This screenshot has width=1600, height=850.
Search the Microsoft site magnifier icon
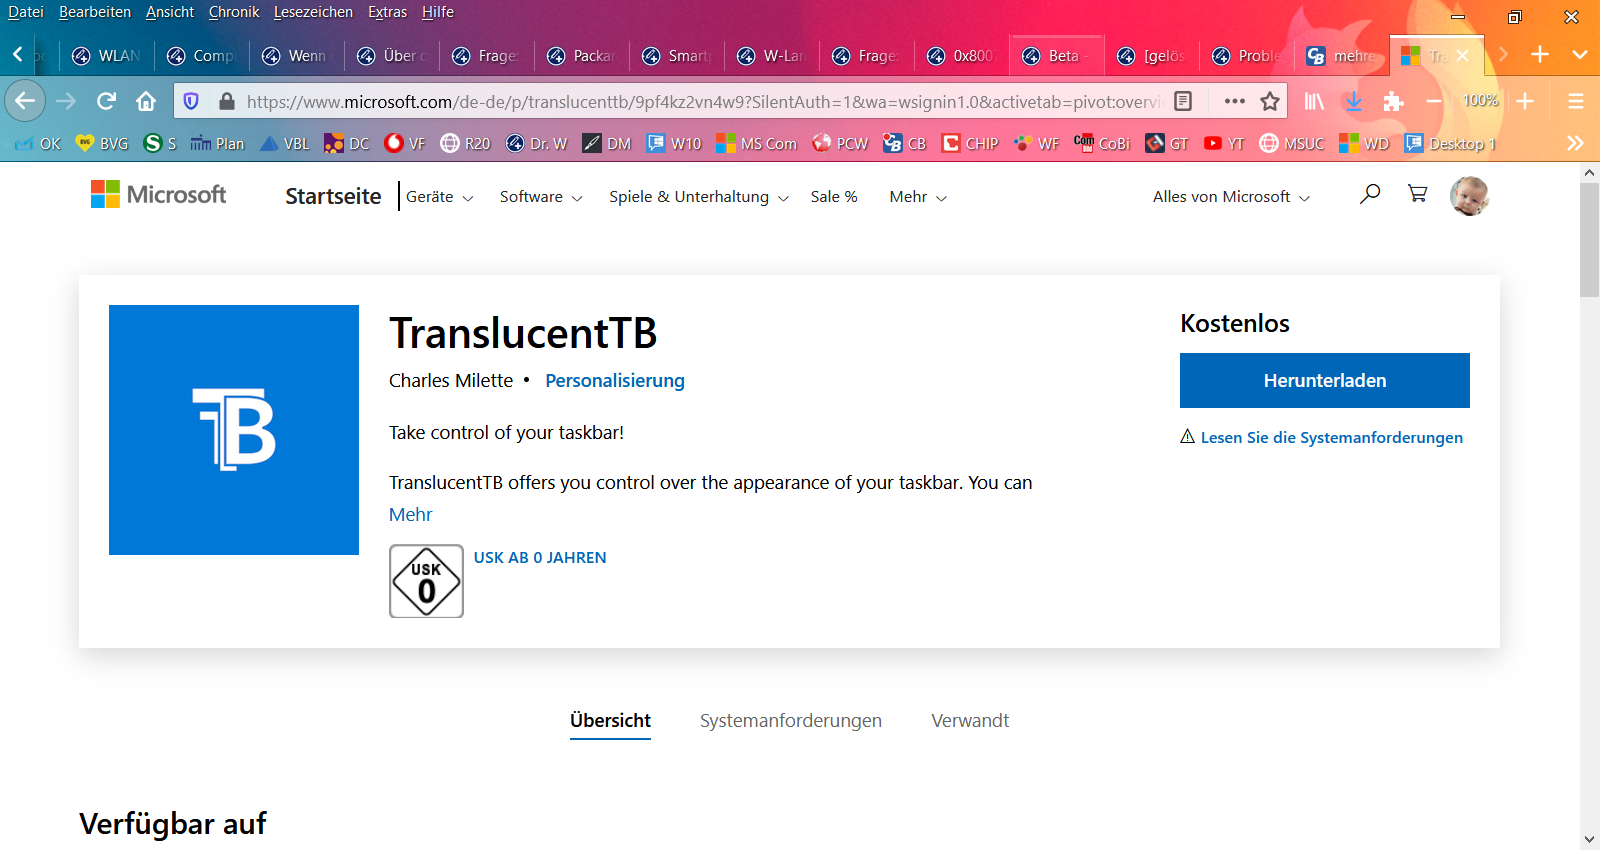[1370, 194]
